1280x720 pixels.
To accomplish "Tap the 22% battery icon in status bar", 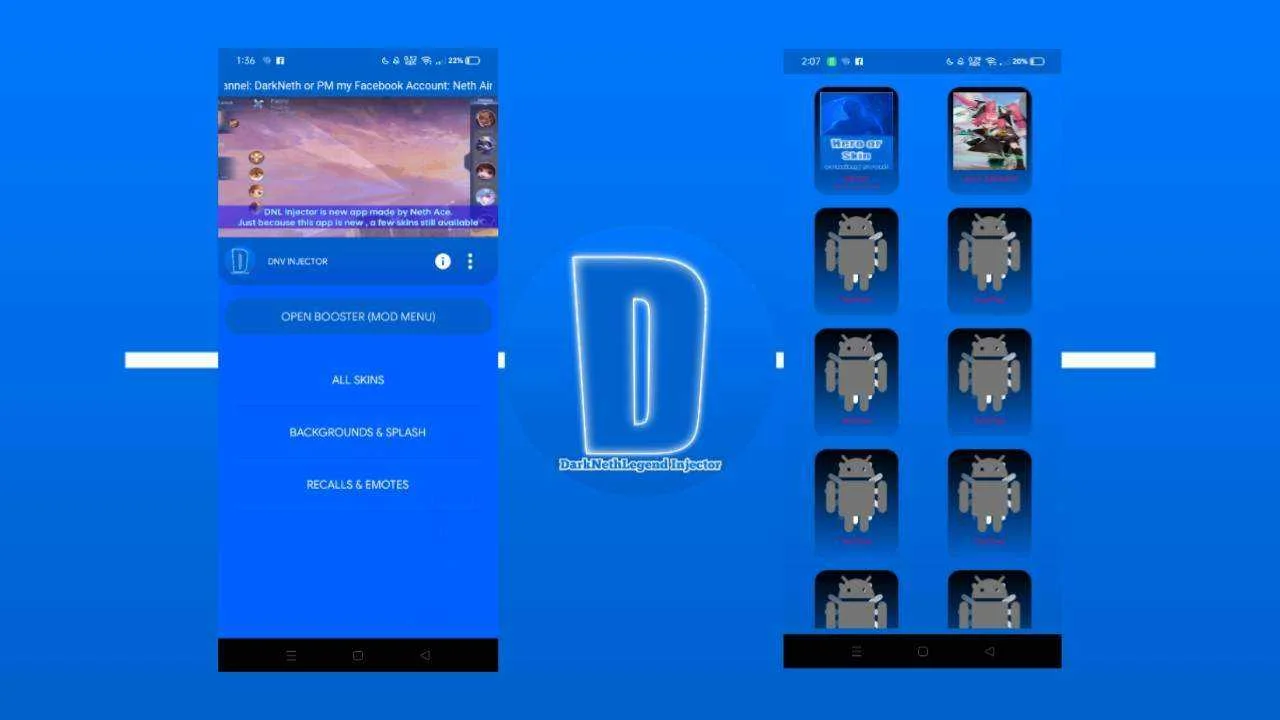I will click(472, 61).
